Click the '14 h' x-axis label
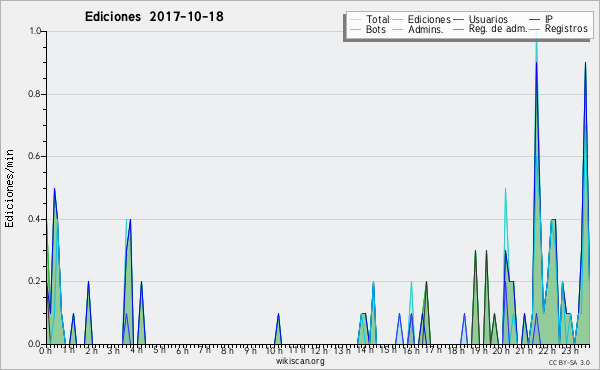This screenshot has height=370, width=600. point(365,350)
